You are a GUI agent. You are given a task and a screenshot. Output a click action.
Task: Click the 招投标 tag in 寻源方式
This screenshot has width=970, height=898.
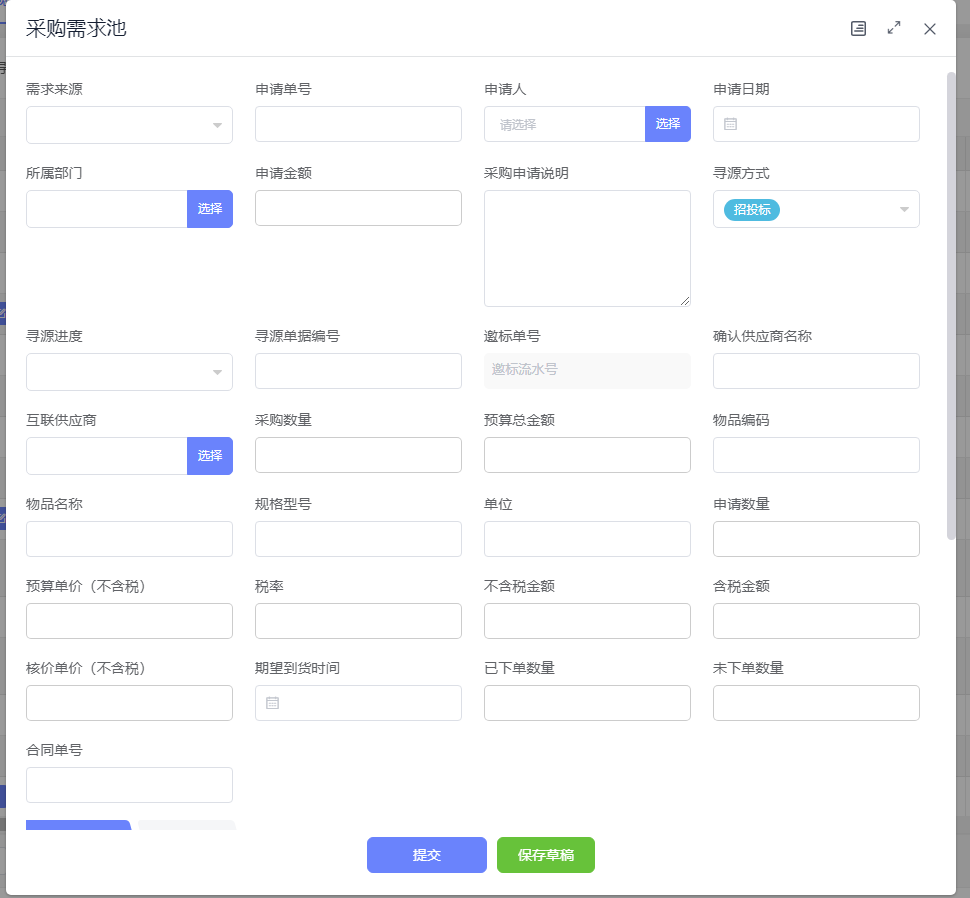[x=752, y=210]
